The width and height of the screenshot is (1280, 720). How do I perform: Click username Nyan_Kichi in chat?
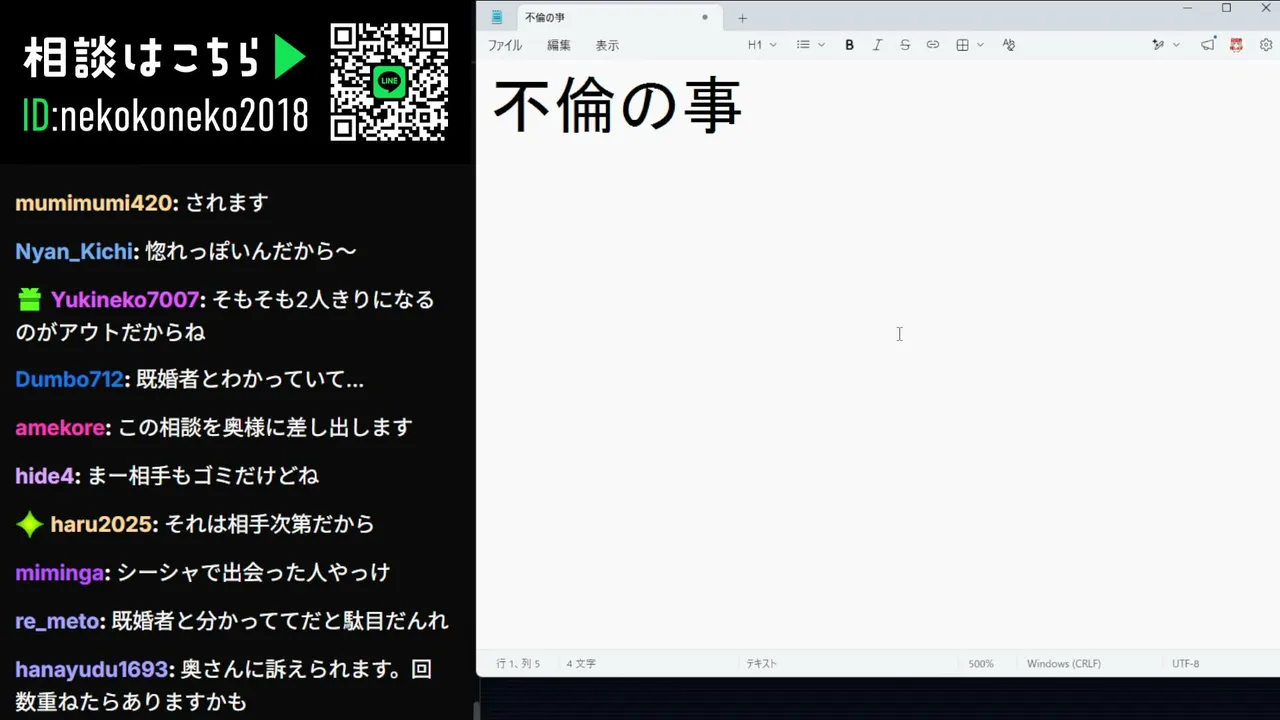tap(73, 251)
